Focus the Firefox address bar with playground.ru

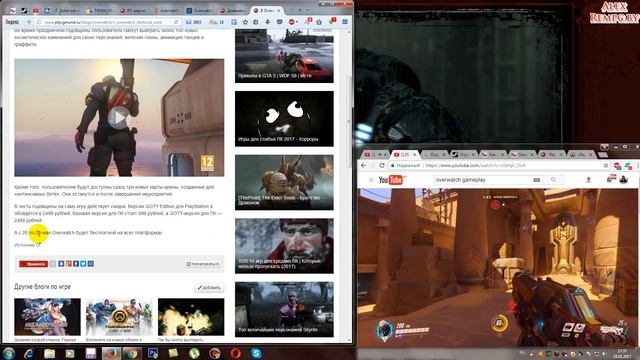pyautogui.click(x=105, y=22)
